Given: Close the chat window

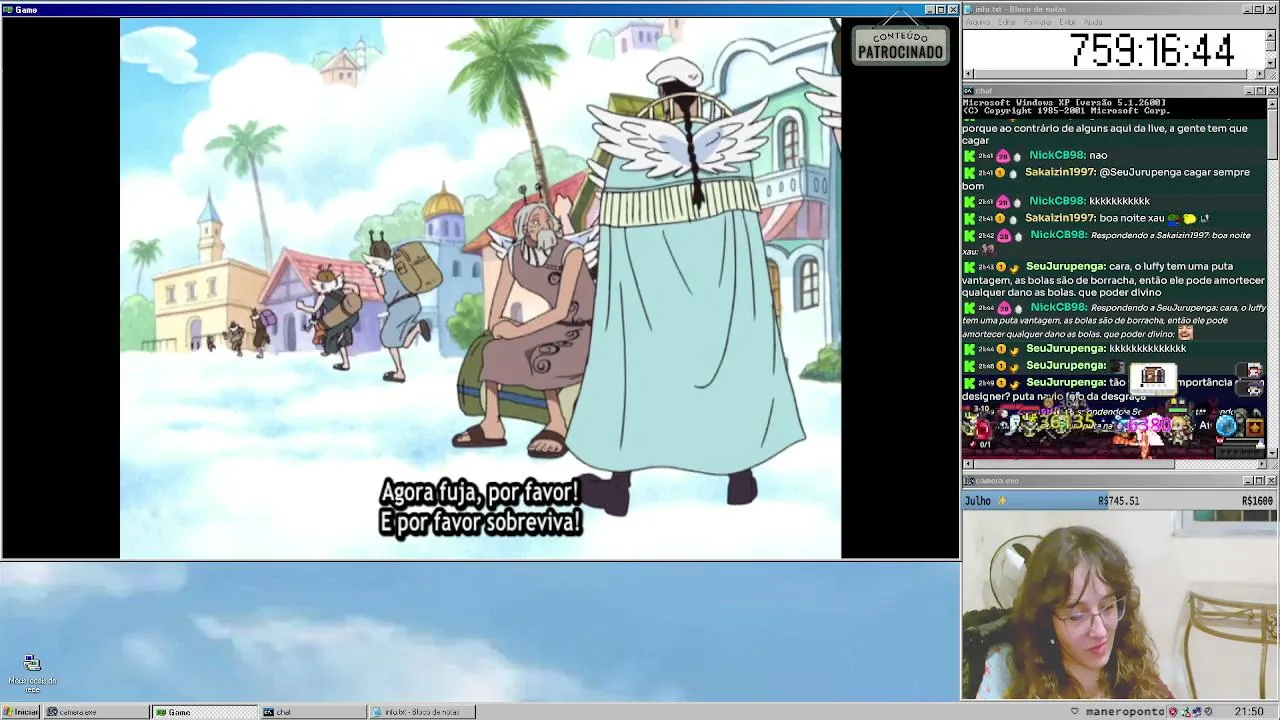Looking at the screenshot, I should coord(1272,91).
